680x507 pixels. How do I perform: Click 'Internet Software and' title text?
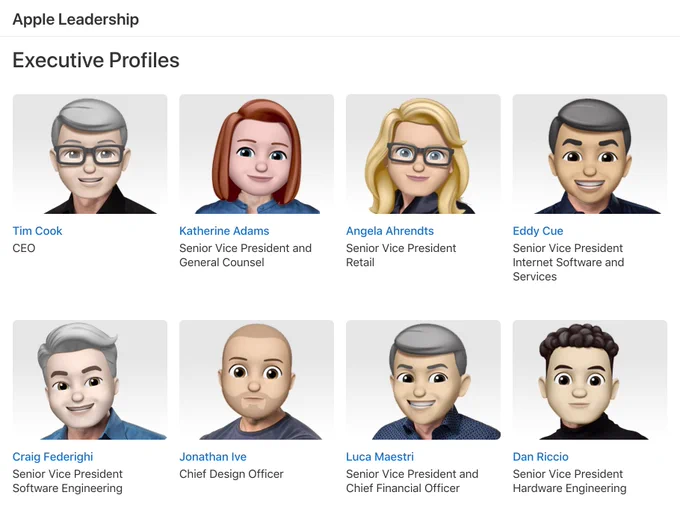568,262
